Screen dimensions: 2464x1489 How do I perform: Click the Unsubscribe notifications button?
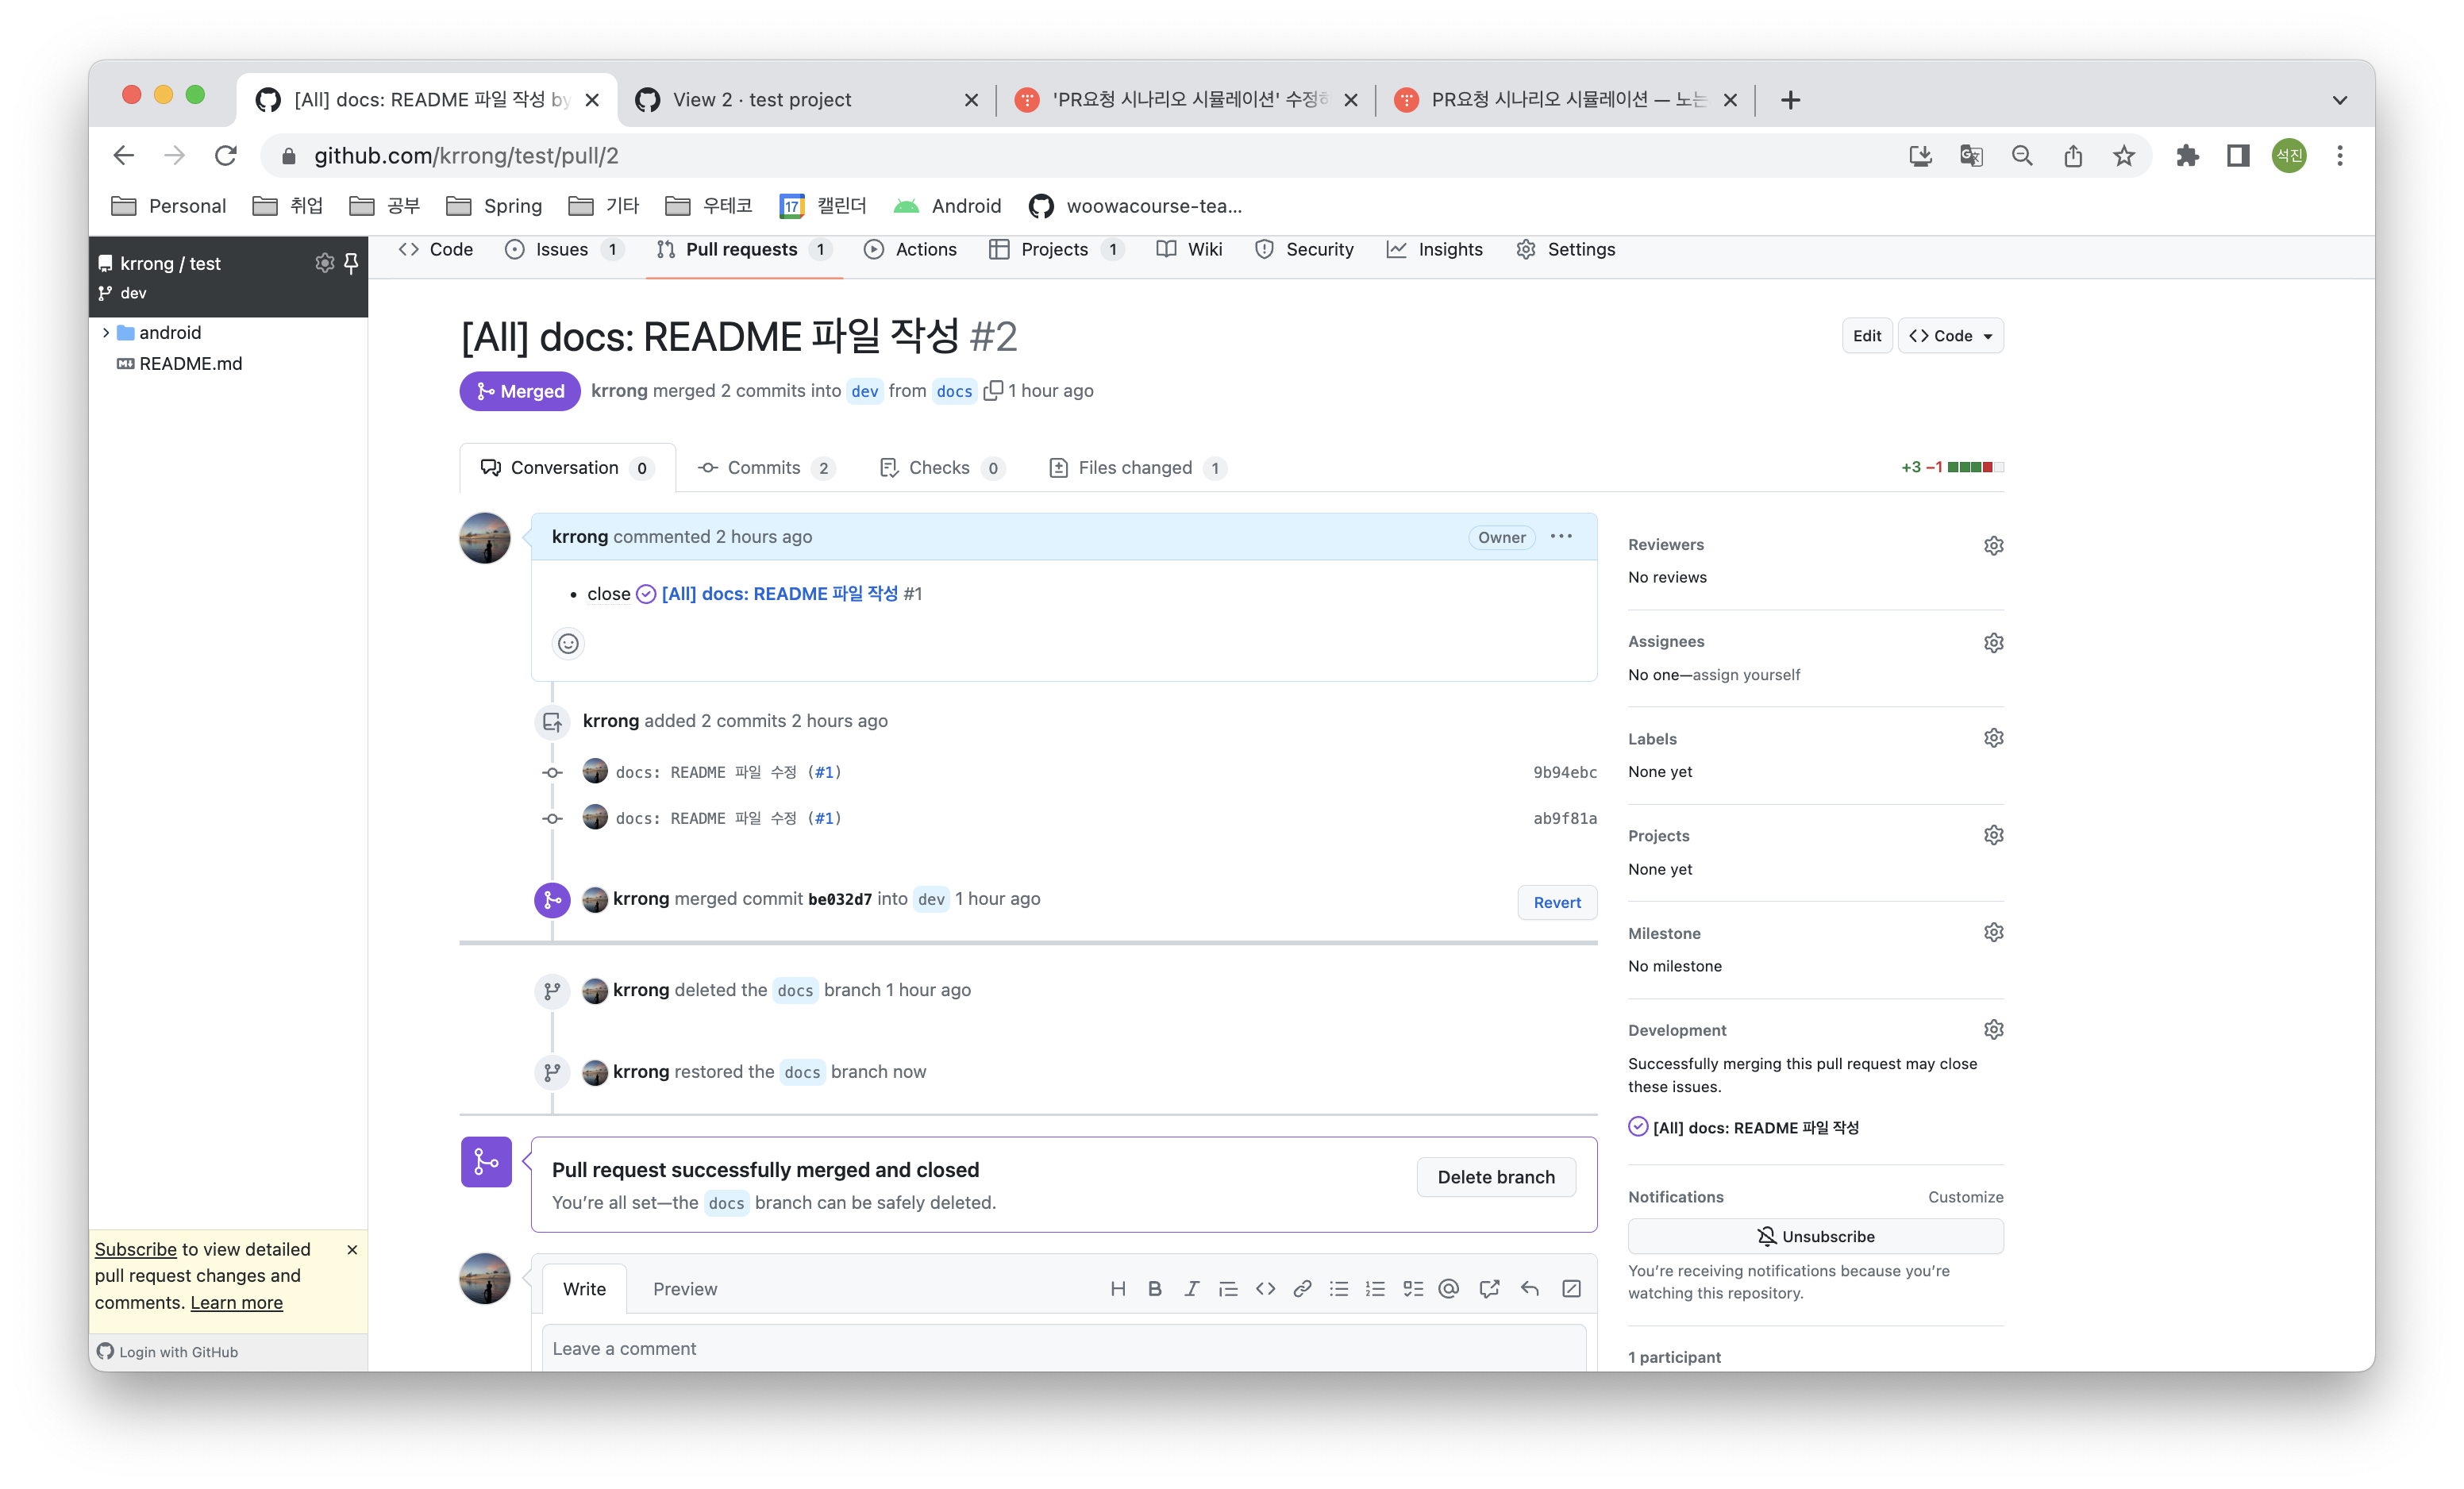(x=1815, y=1237)
